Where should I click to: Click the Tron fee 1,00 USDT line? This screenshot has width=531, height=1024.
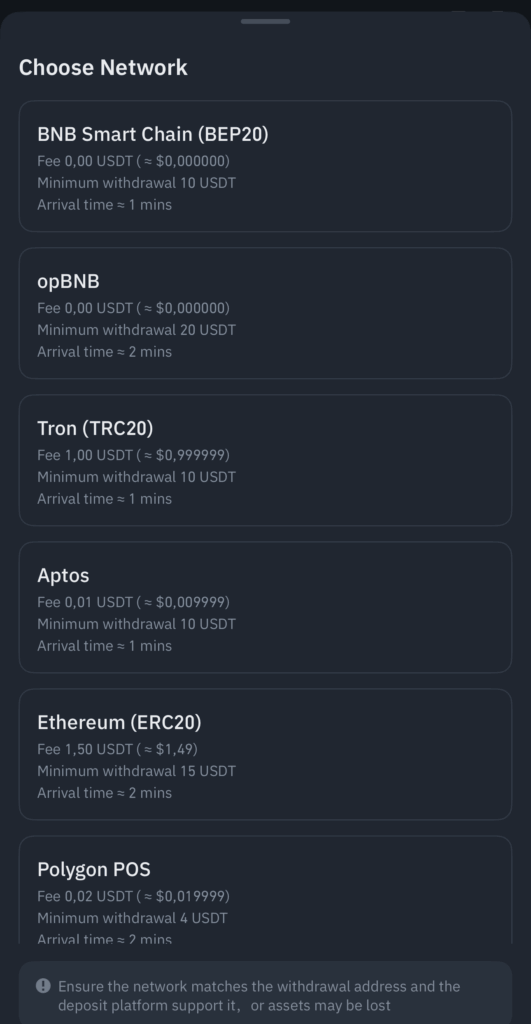click(133, 455)
